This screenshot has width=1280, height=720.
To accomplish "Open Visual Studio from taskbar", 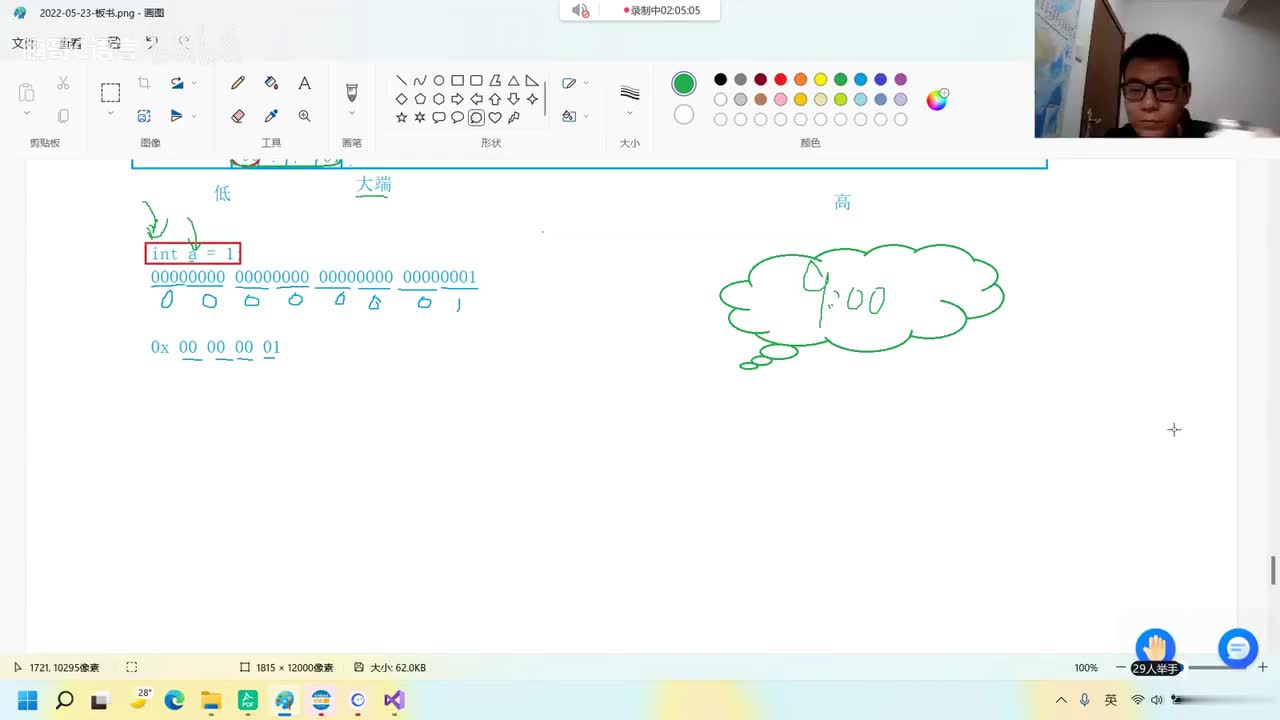I will (x=394, y=700).
